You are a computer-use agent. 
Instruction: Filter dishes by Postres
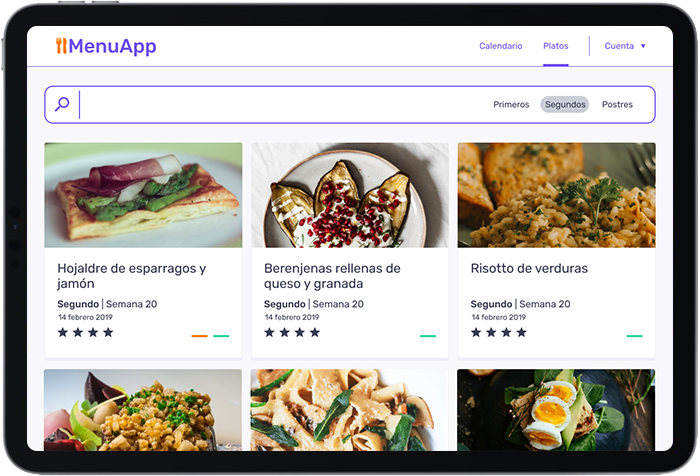point(617,104)
